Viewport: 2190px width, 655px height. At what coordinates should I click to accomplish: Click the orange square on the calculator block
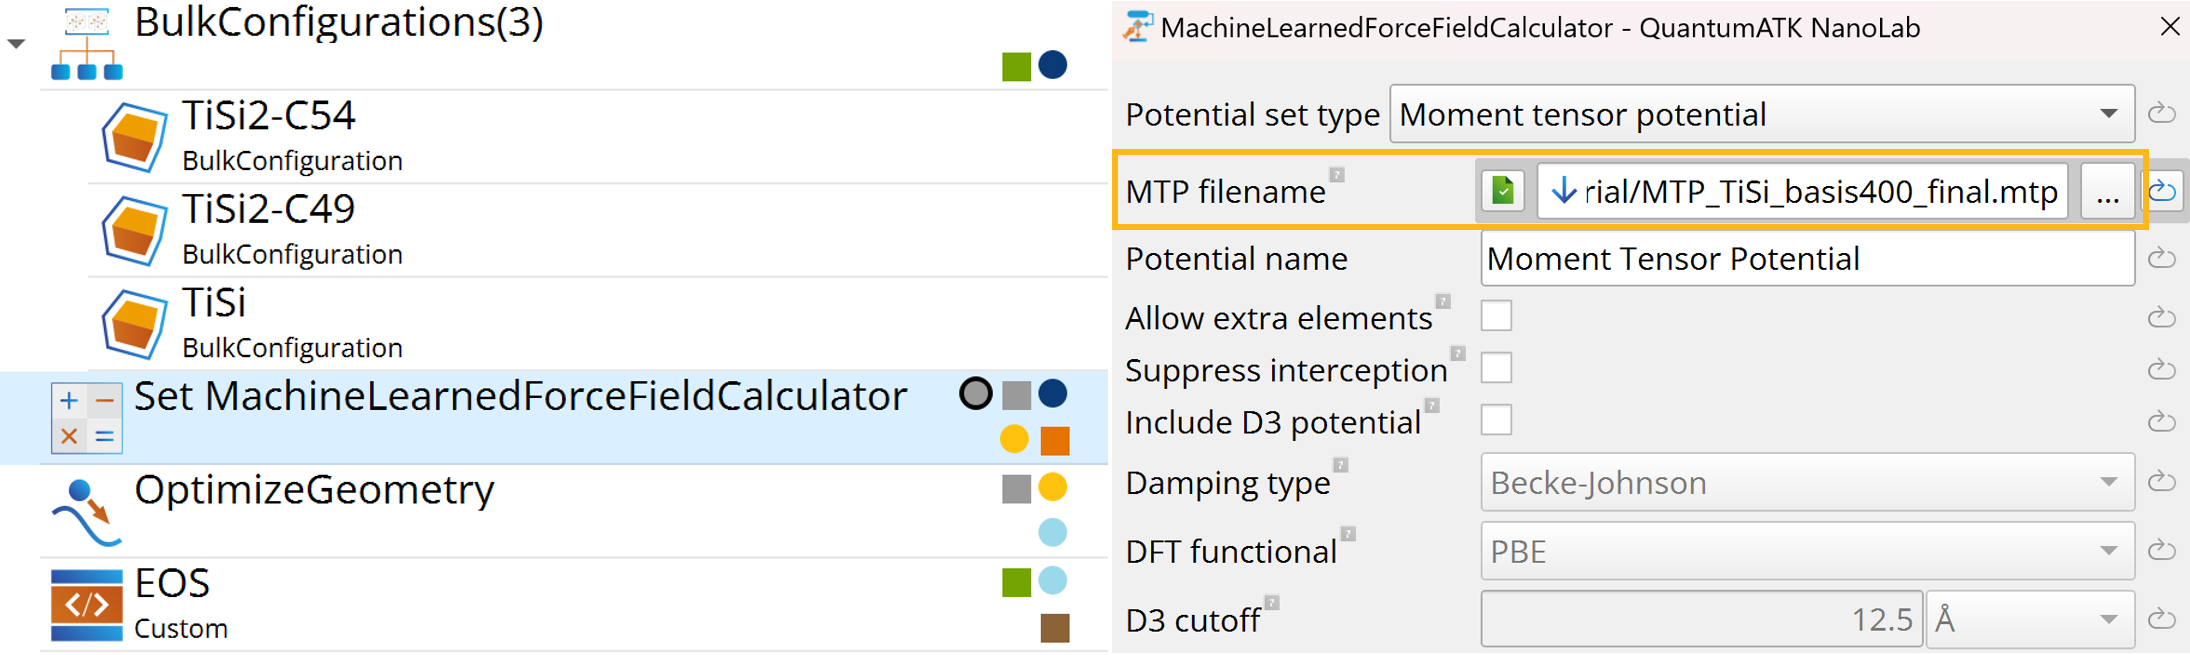1055,440
